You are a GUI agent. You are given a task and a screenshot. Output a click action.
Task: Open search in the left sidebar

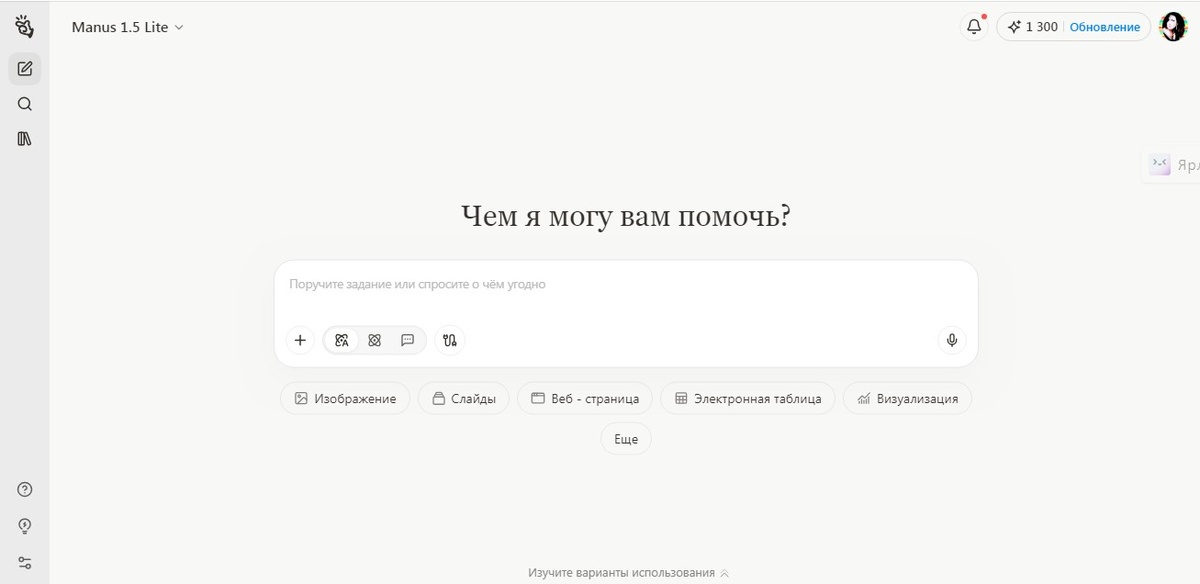(25, 104)
